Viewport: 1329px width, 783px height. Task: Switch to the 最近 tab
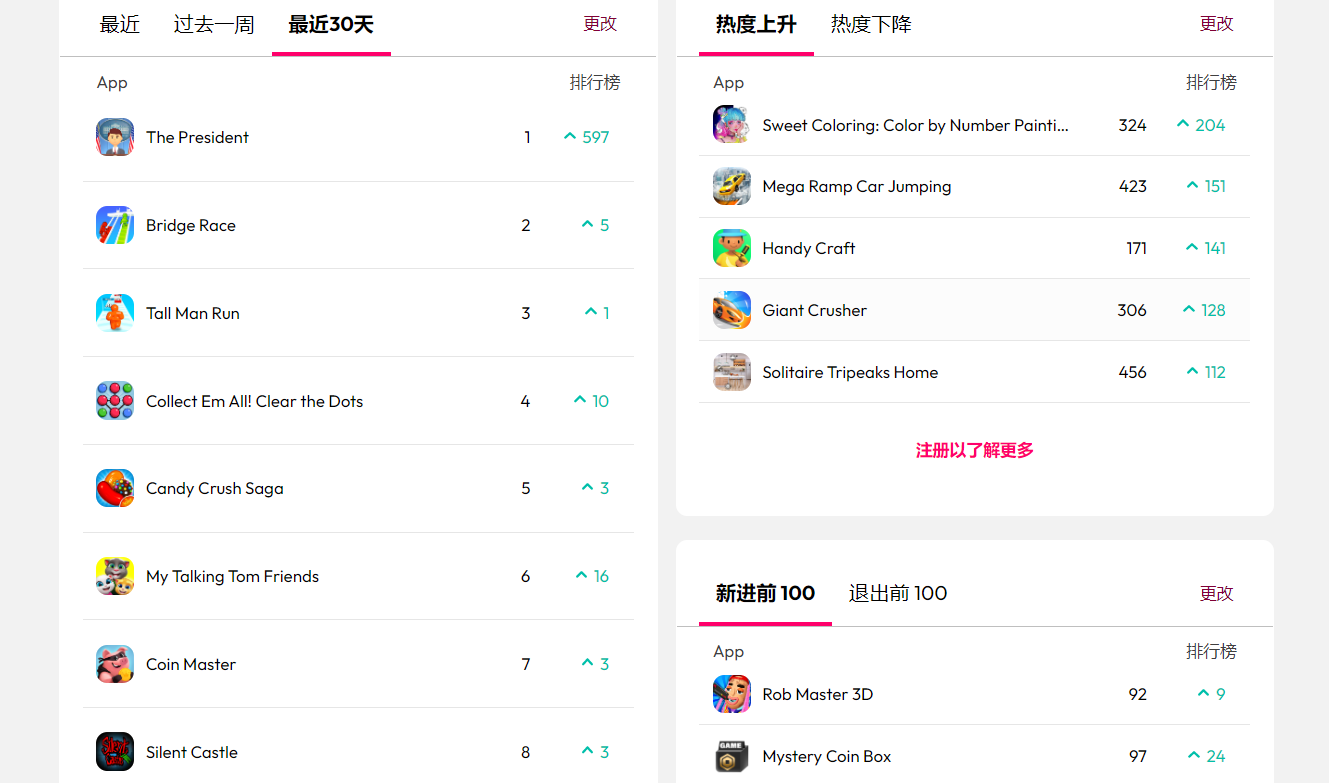[x=120, y=24]
